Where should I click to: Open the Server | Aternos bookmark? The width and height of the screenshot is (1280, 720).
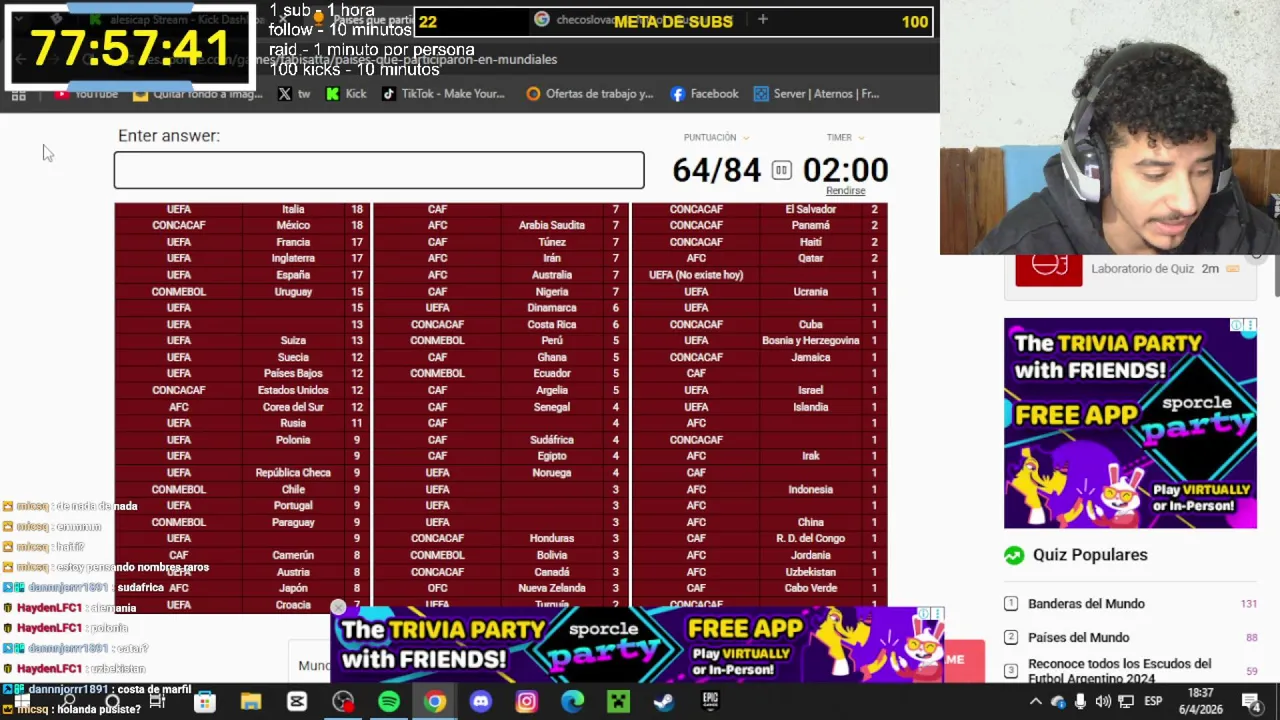(816, 94)
